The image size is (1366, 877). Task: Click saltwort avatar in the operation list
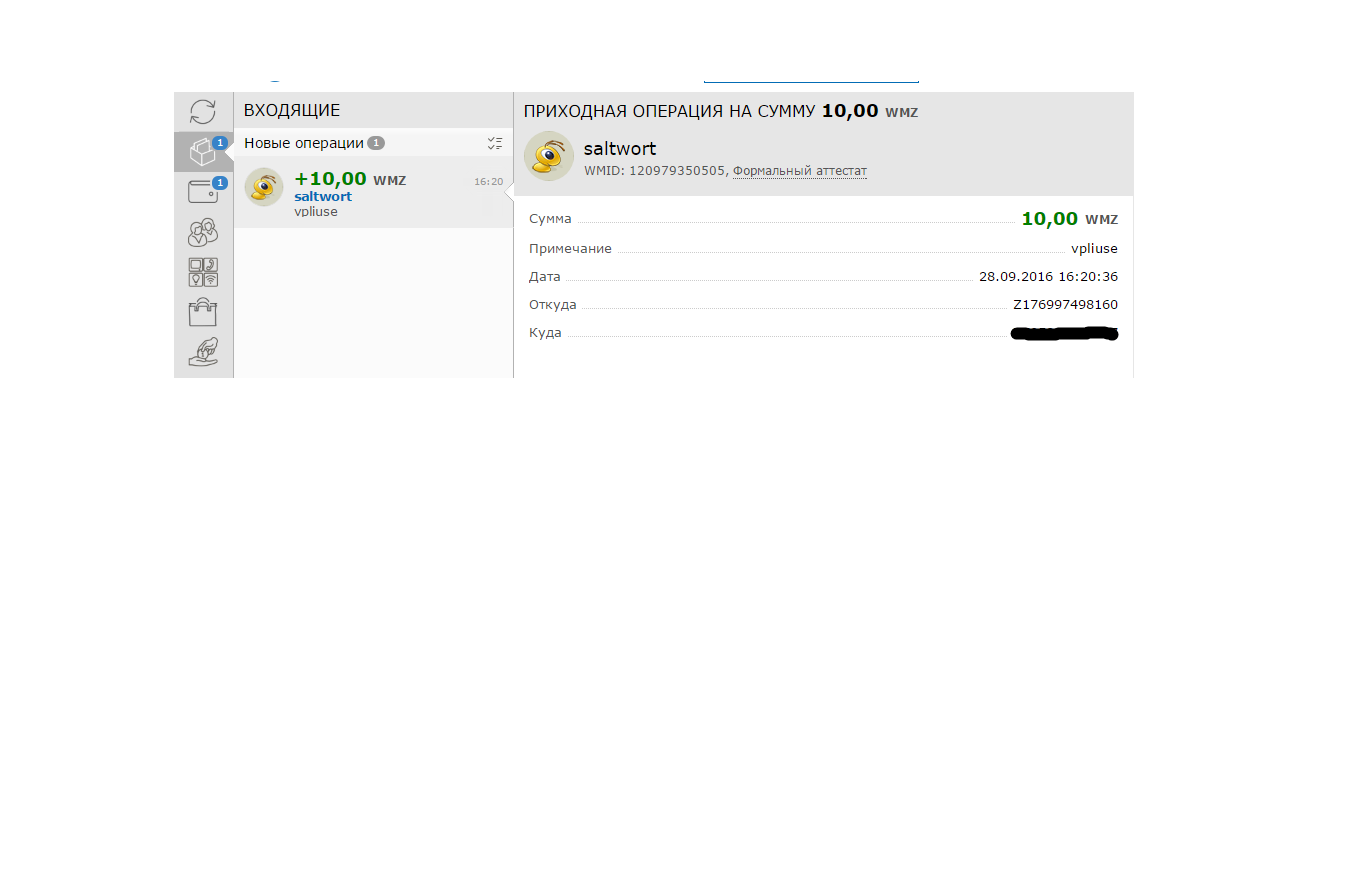(x=264, y=187)
